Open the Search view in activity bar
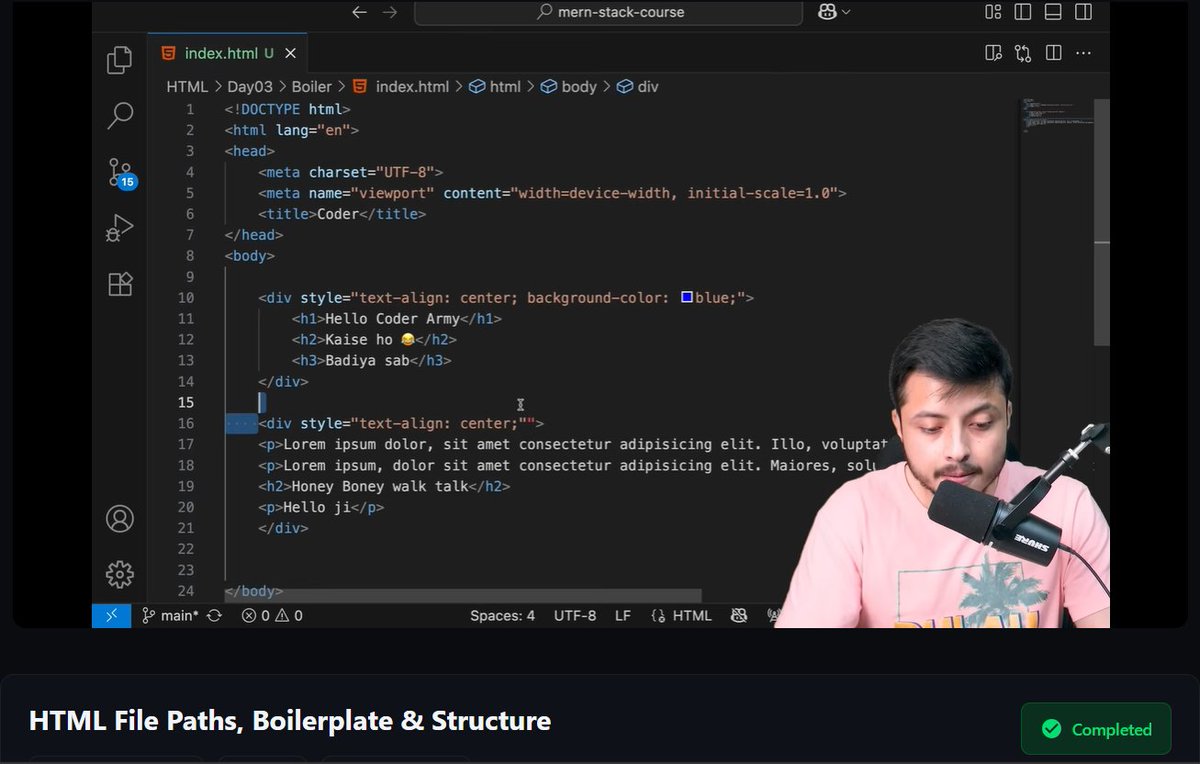Screen dimensions: 1200x764 (120, 116)
